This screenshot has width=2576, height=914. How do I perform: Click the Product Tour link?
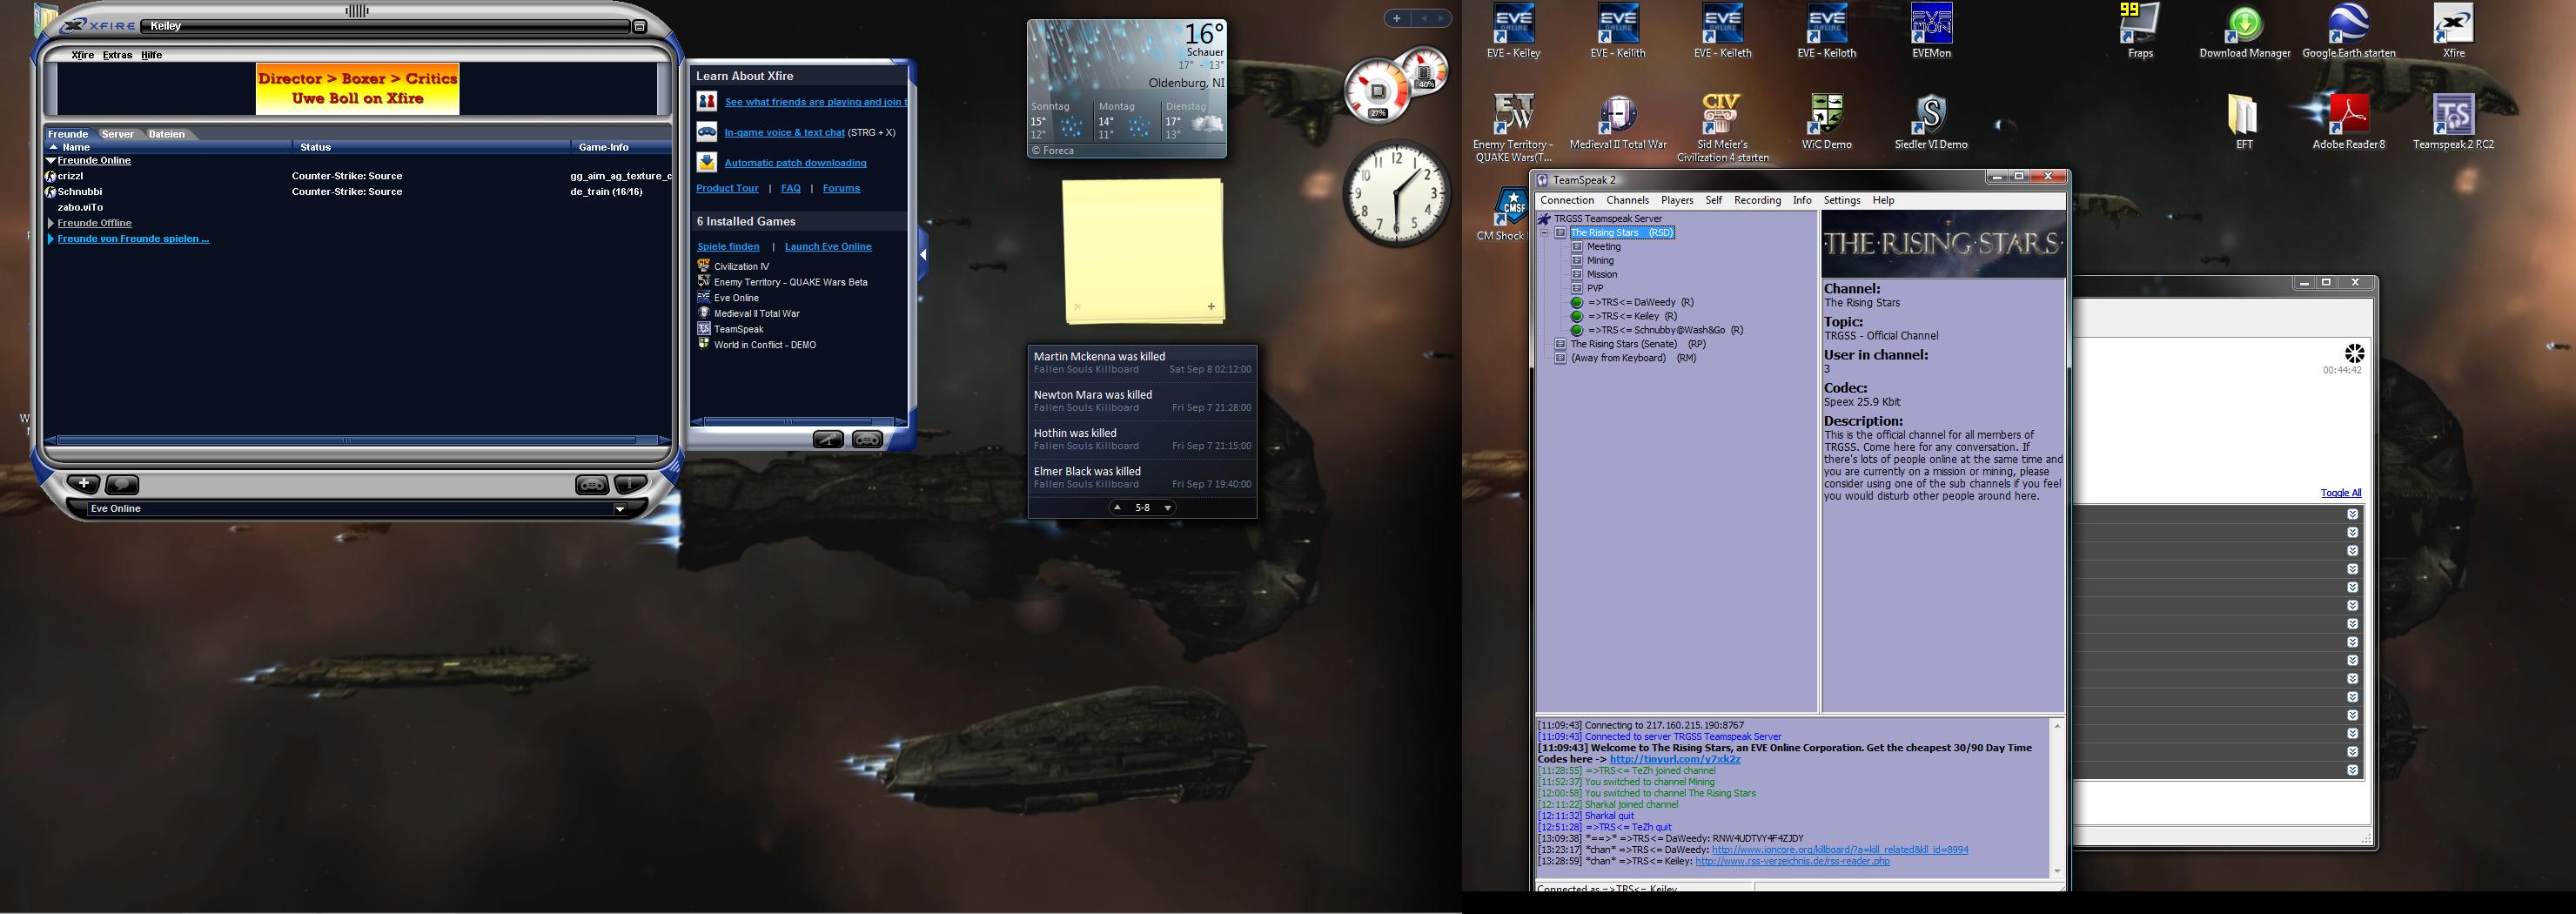click(x=727, y=188)
